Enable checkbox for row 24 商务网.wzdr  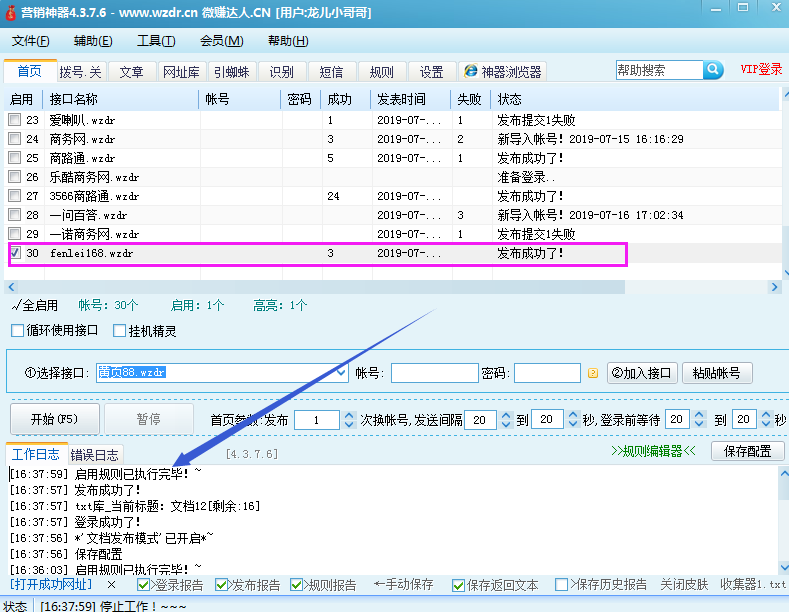pos(15,139)
